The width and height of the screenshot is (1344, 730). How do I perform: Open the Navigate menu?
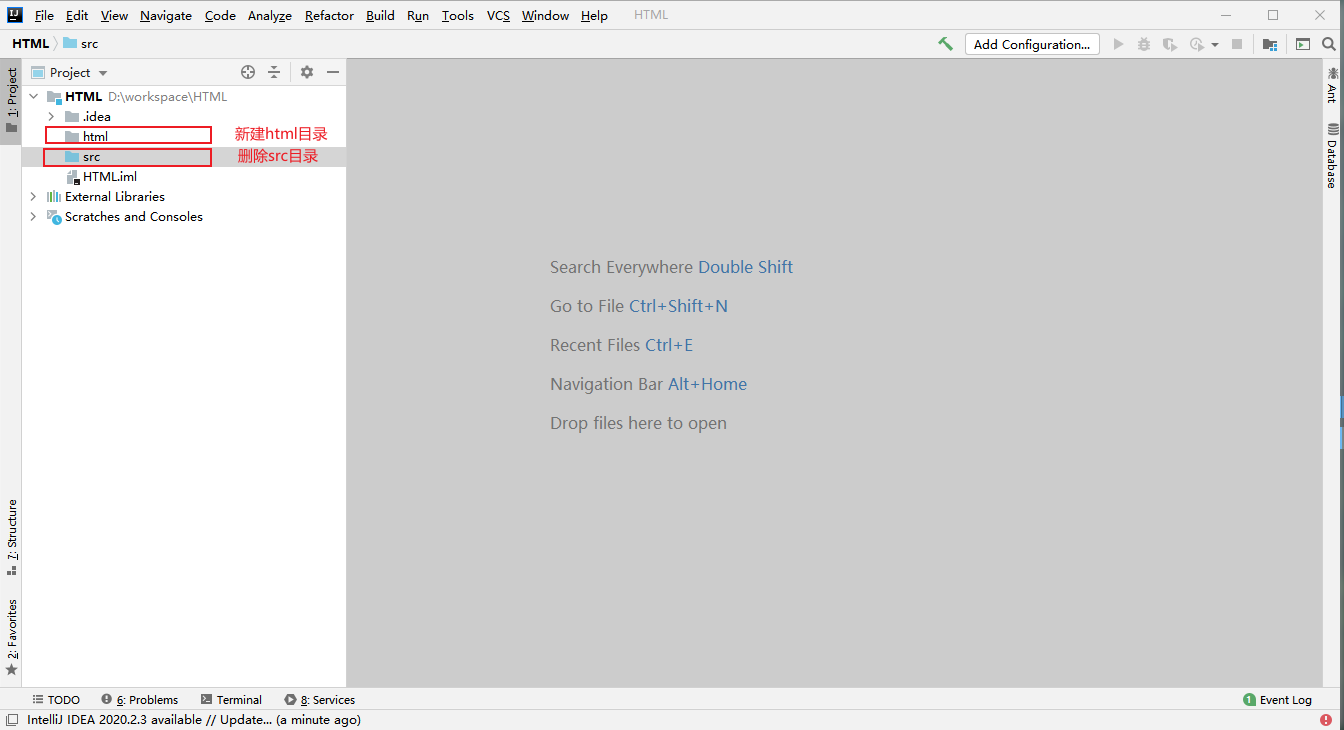pyautogui.click(x=166, y=15)
